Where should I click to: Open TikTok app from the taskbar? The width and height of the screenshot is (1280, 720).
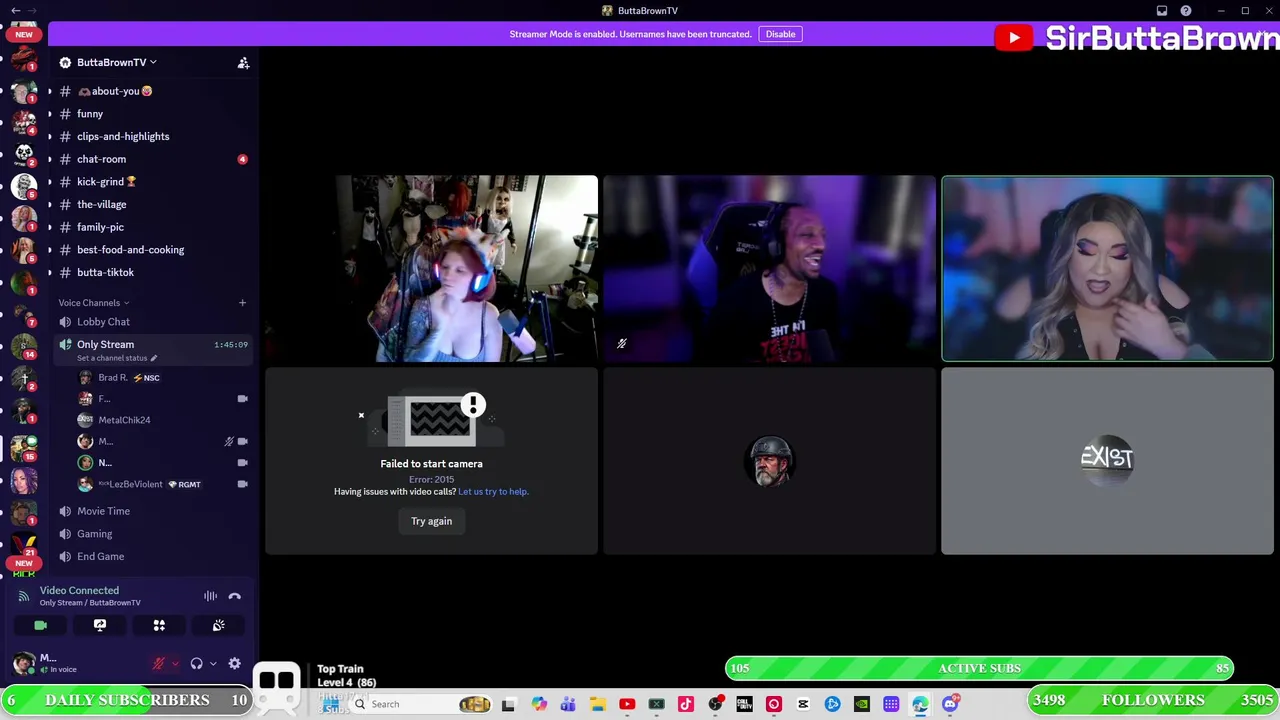point(686,704)
